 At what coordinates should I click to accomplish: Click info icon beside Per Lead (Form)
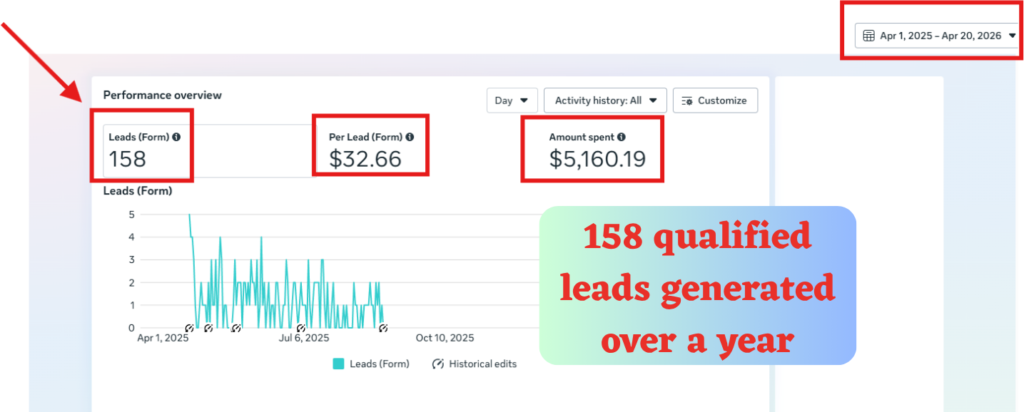[409, 137]
